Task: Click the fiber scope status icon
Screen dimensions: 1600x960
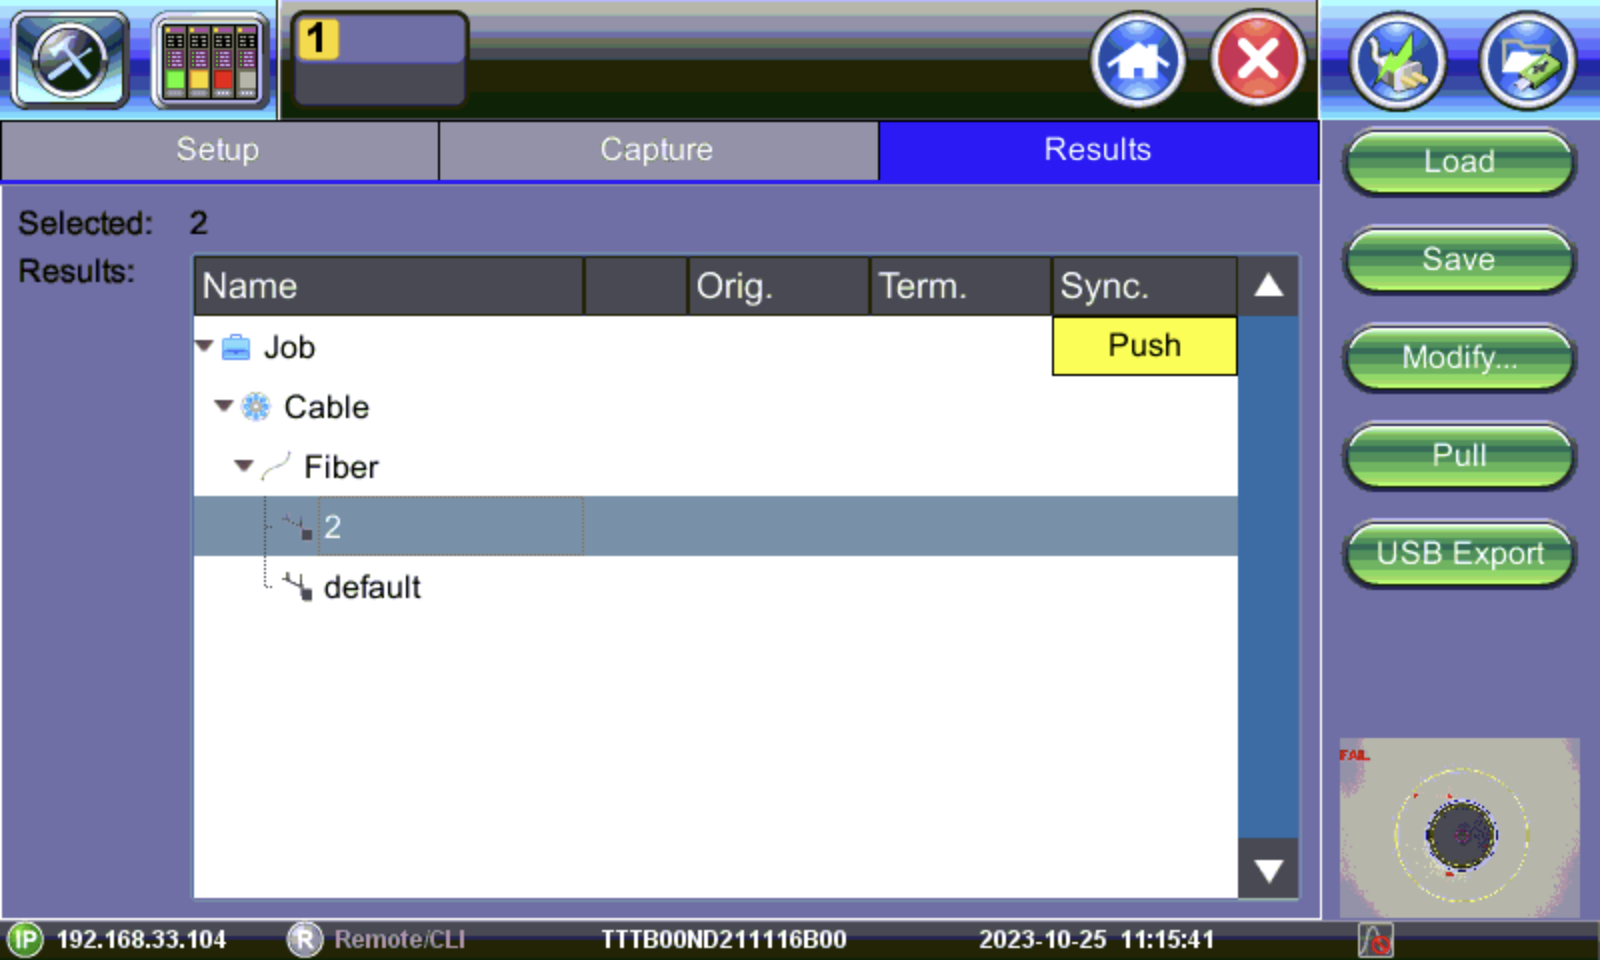Action: click(1375, 939)
